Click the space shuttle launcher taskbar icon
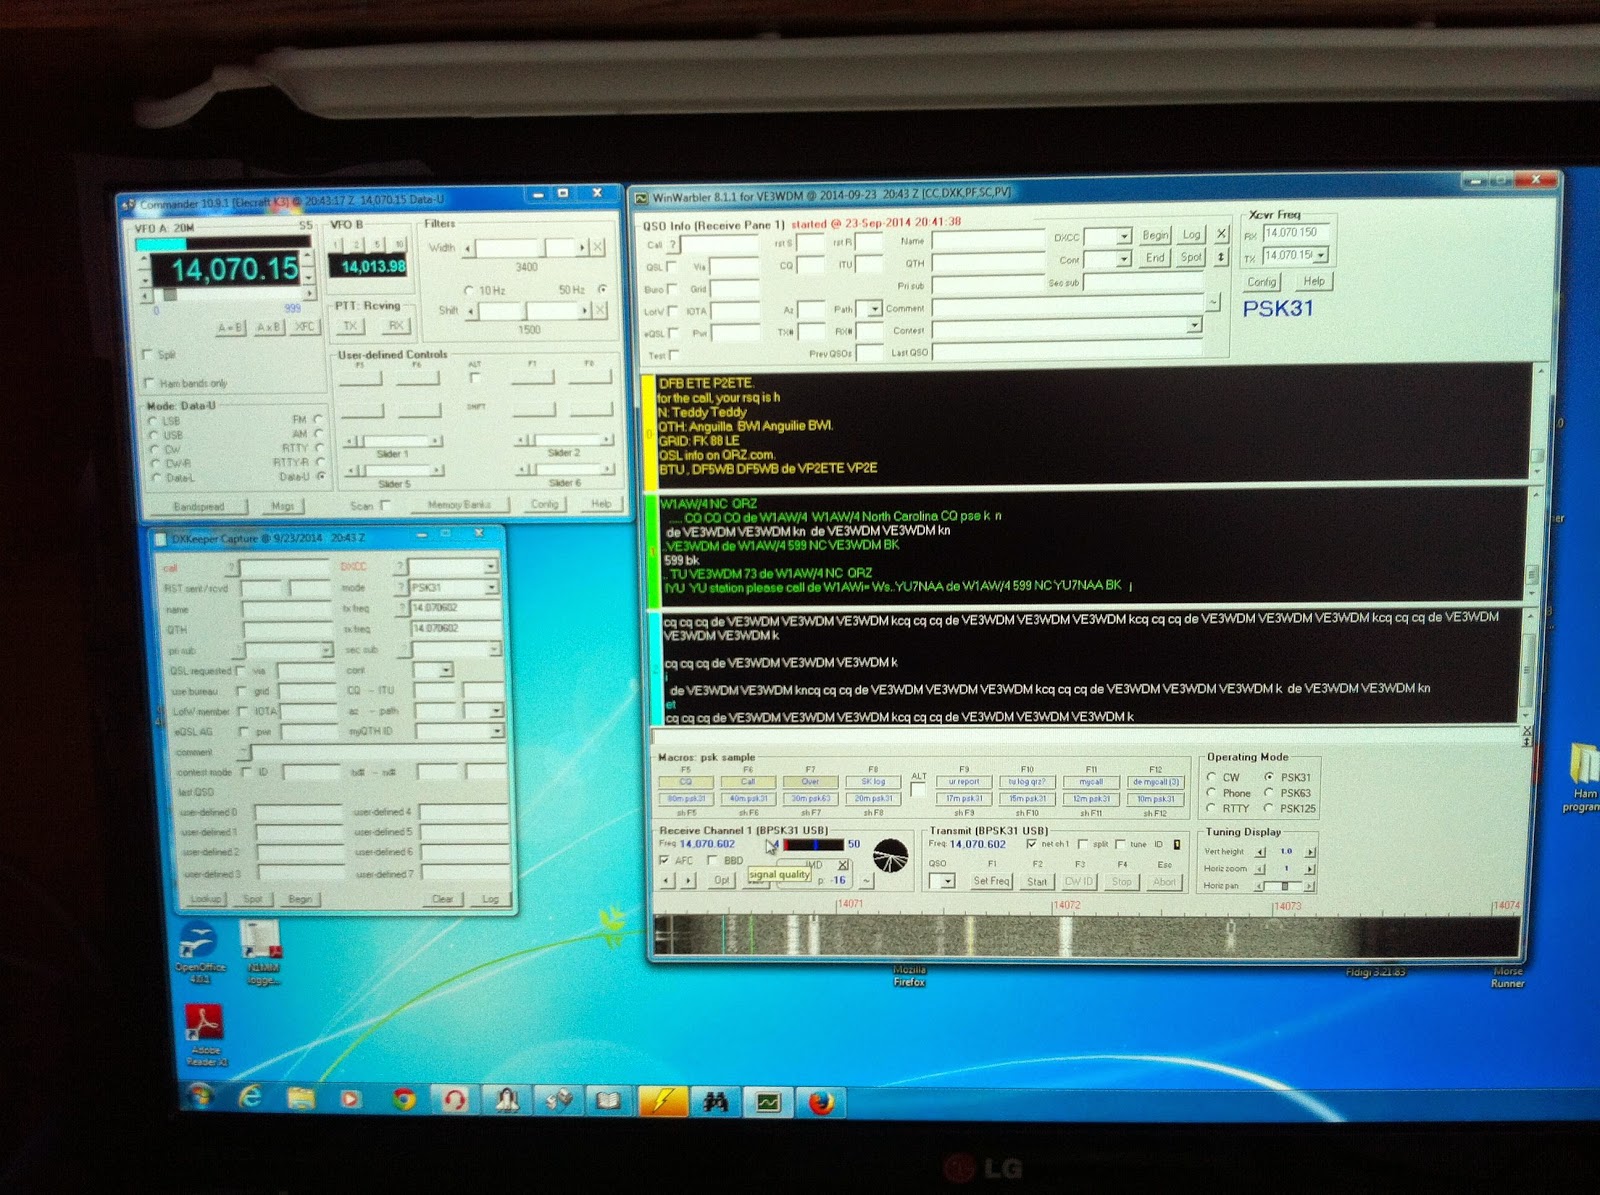 (x=507, y=1101)
